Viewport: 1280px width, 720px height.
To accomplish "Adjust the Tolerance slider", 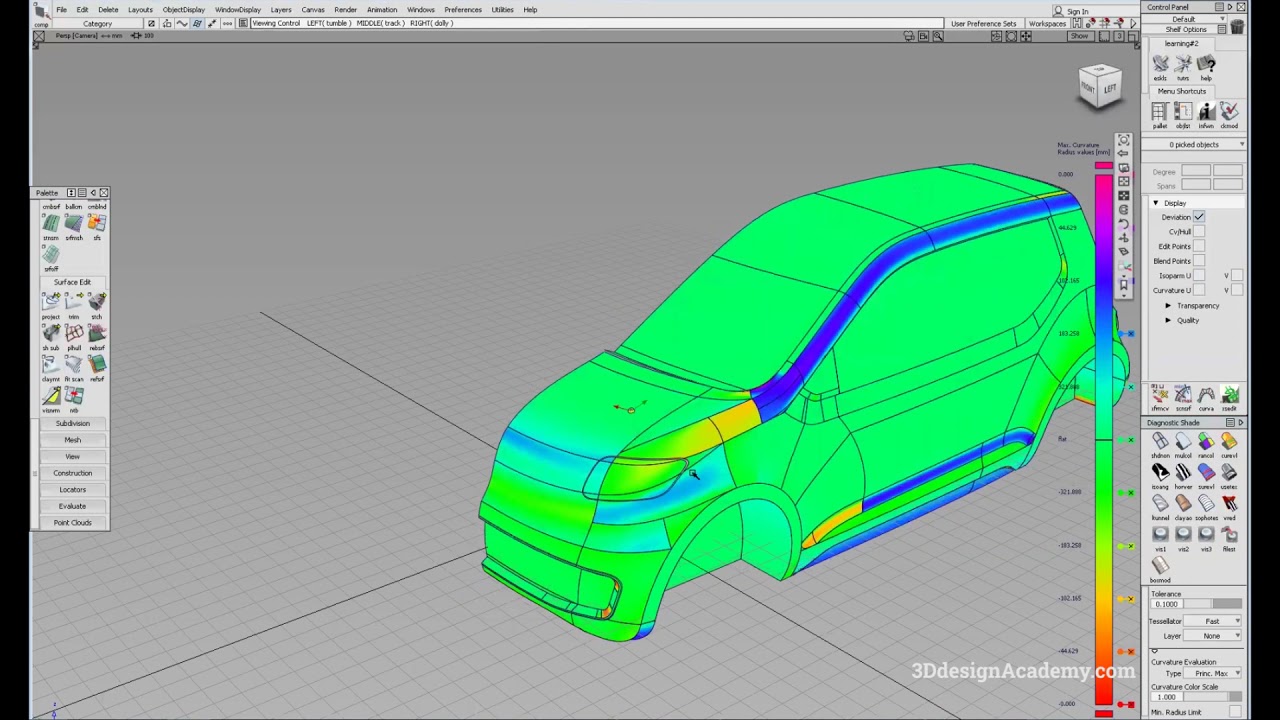I will pos(1212,604).
